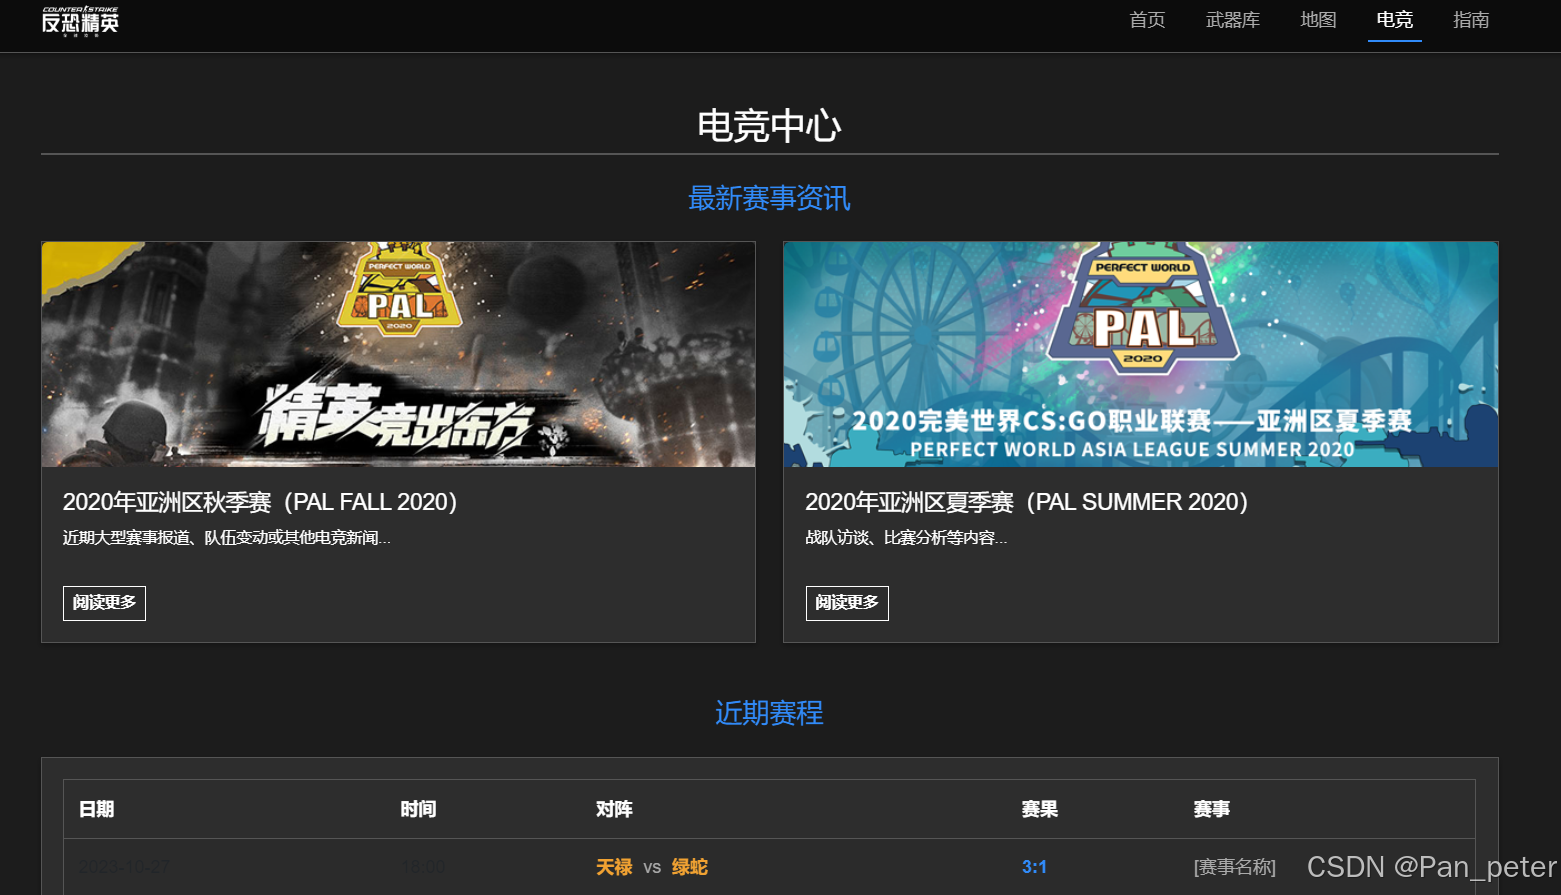Open the 武器库 nav item
This screenshot has width=1561, height=895.
point(1232,20)
